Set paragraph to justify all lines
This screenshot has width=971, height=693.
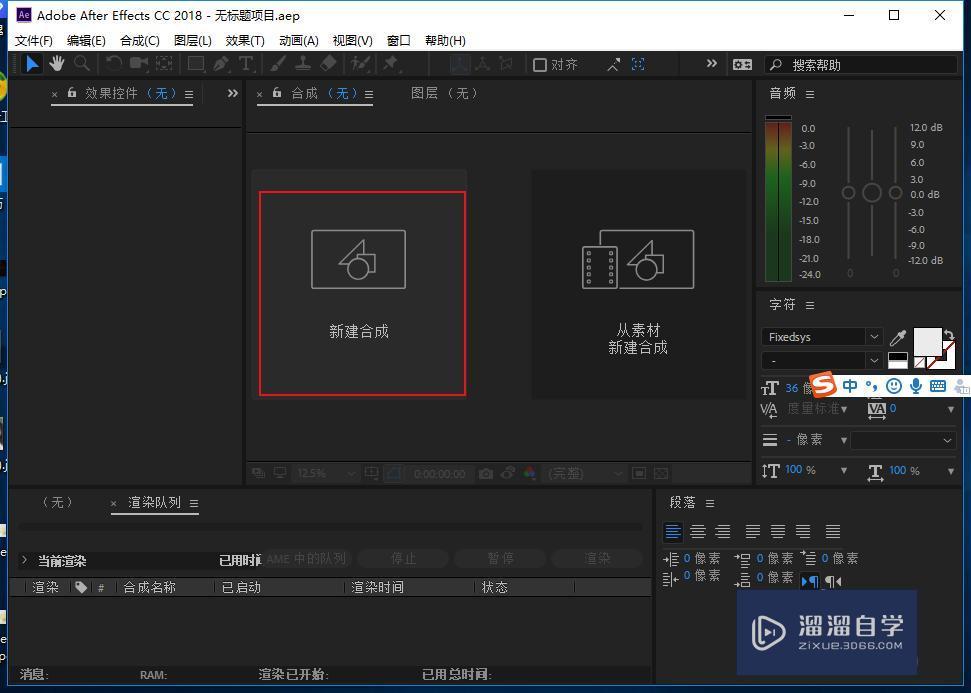coord(833,531)
